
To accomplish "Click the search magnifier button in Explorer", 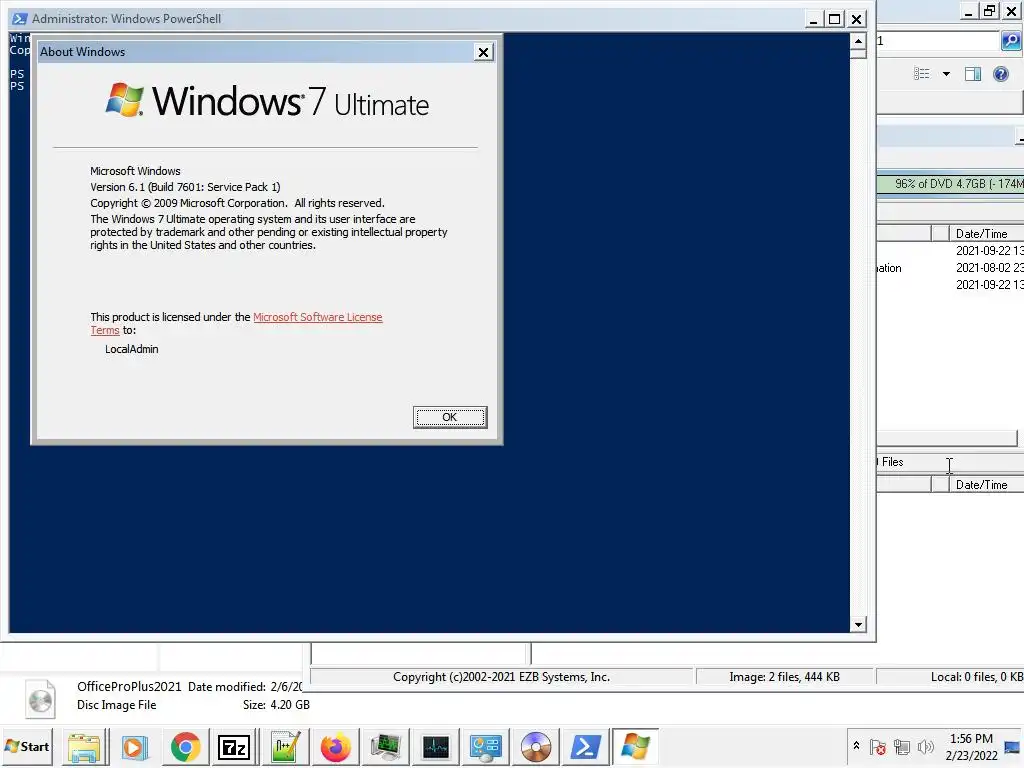I will point(1011,41).
